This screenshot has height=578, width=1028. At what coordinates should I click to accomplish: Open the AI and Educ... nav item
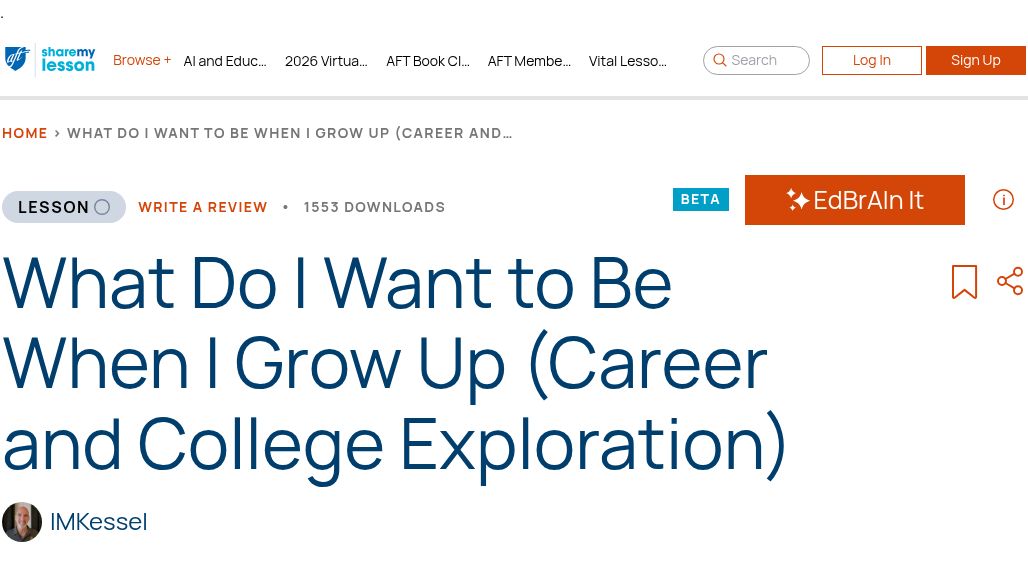pyautogui.click(x=225, y=61)
